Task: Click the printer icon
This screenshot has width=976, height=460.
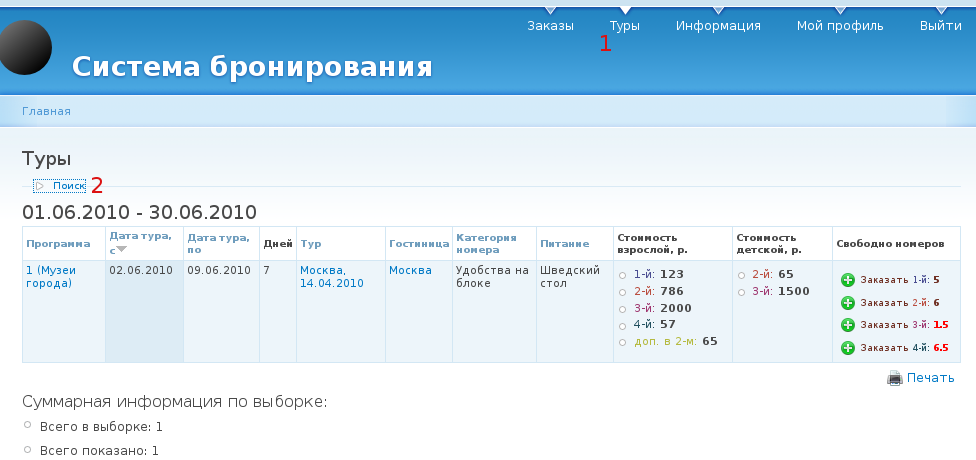Action: point(894,378)
